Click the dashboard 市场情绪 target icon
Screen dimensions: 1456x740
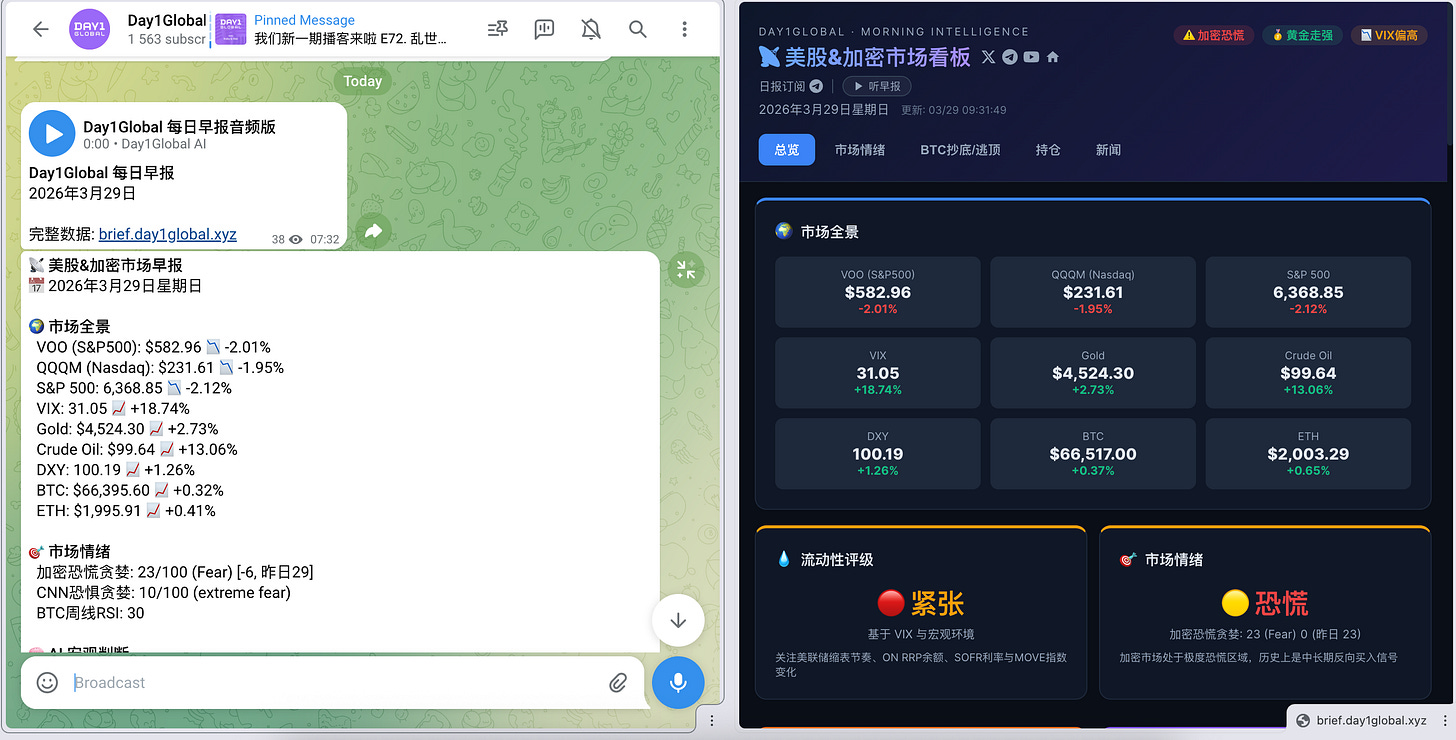1128,559
